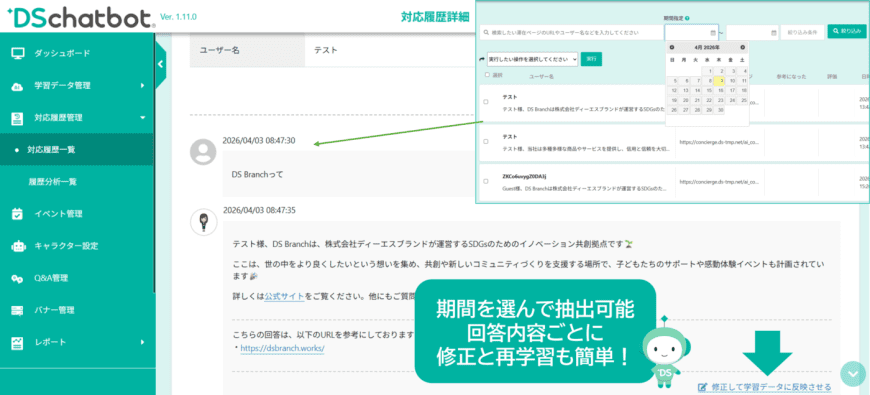Click the end date input field
Screen dimensions: 870x395
pos(752,33)
